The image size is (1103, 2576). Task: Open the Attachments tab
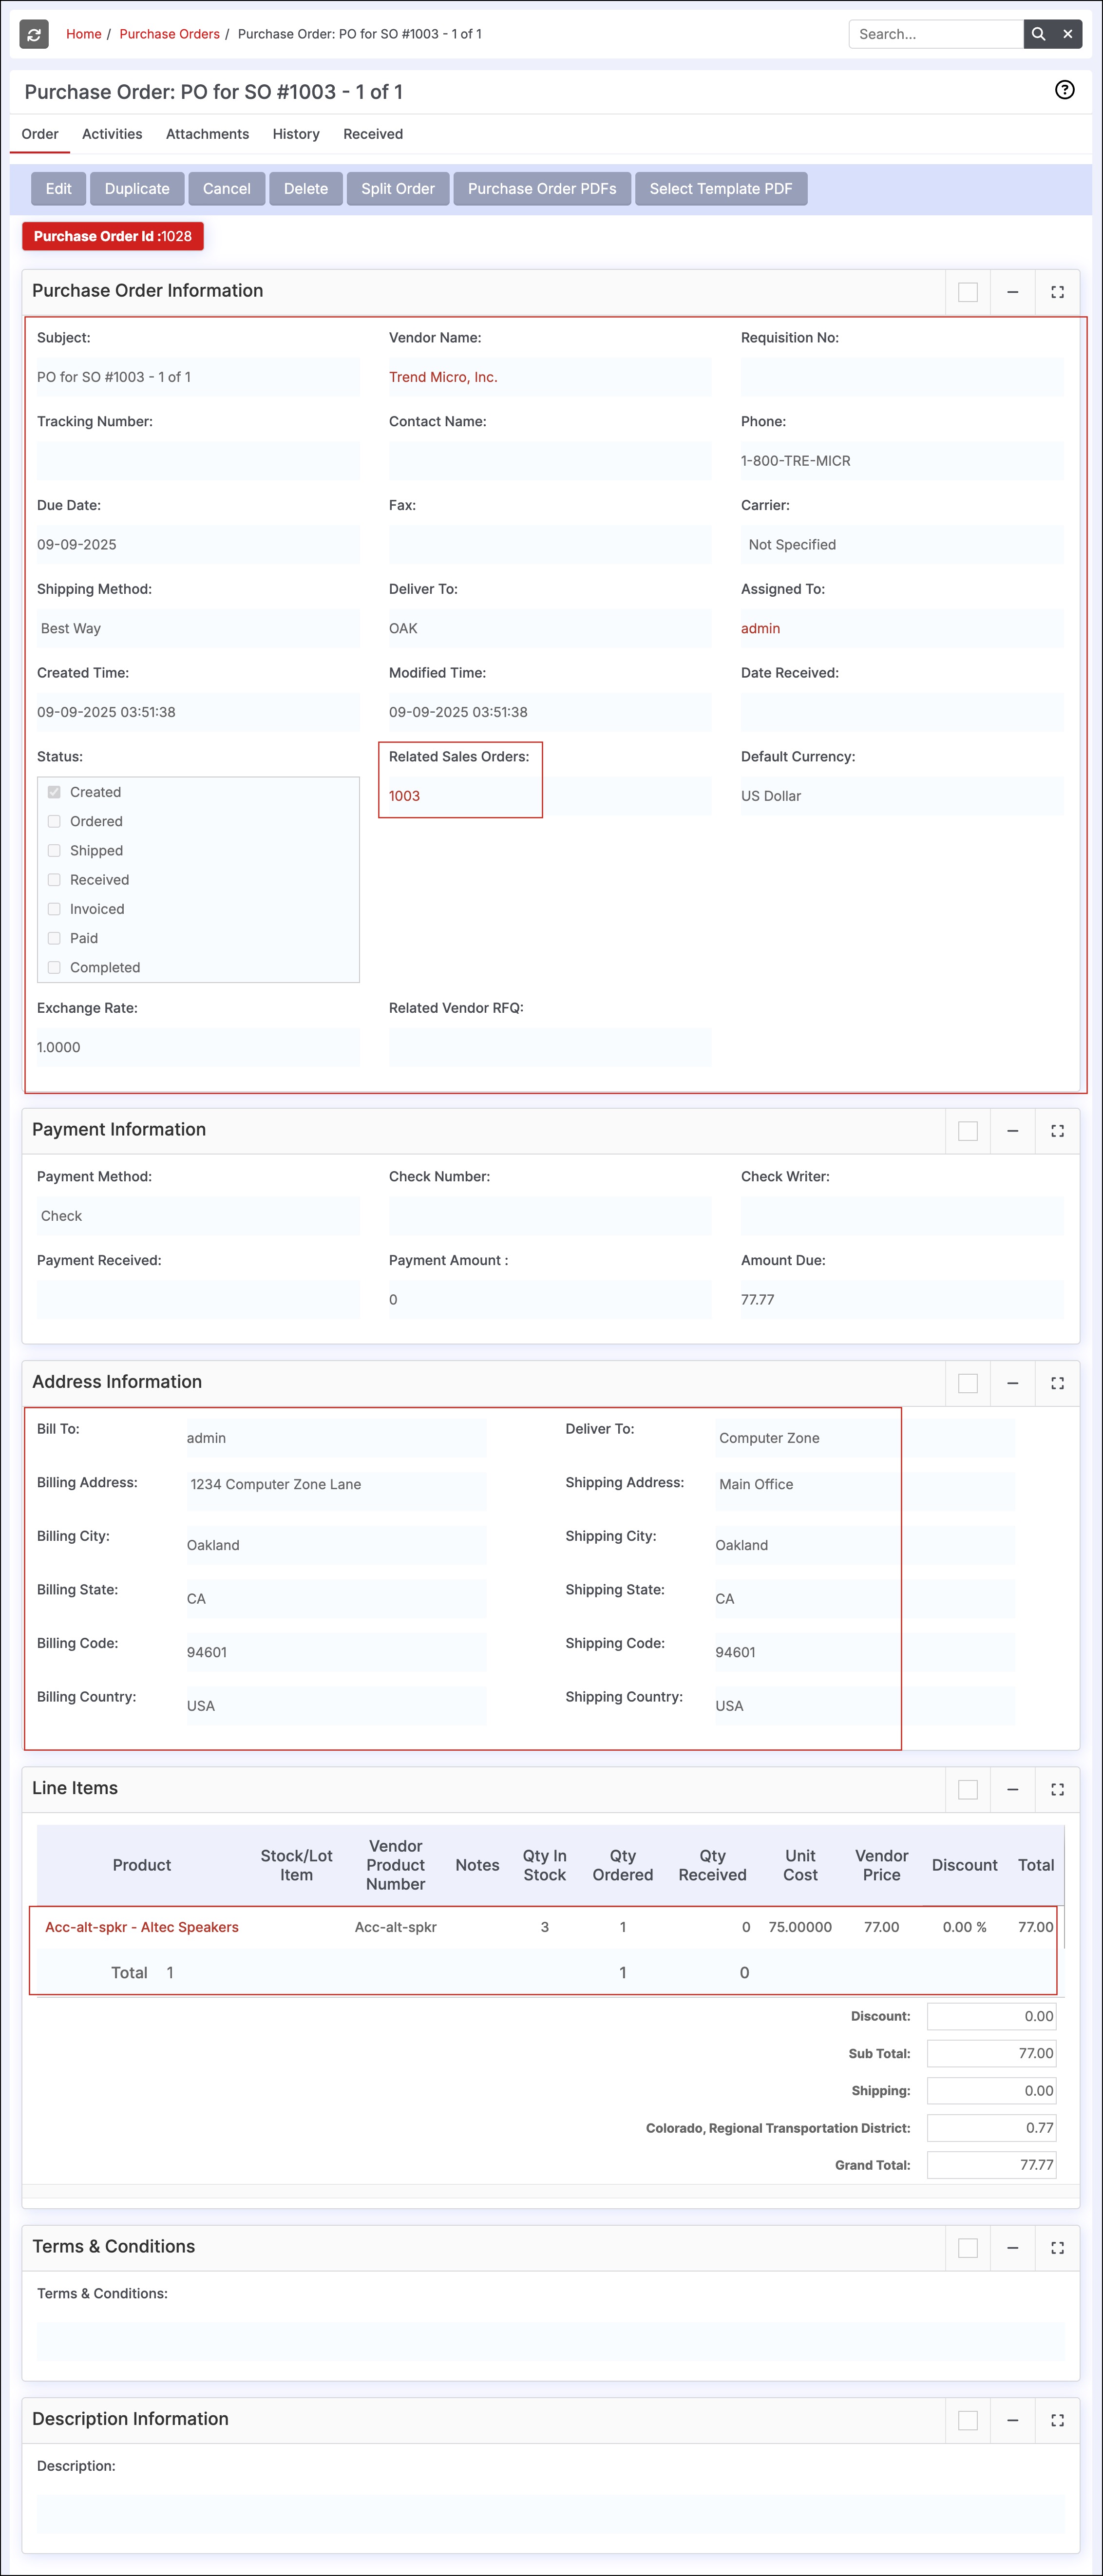[x=207, y=134]
